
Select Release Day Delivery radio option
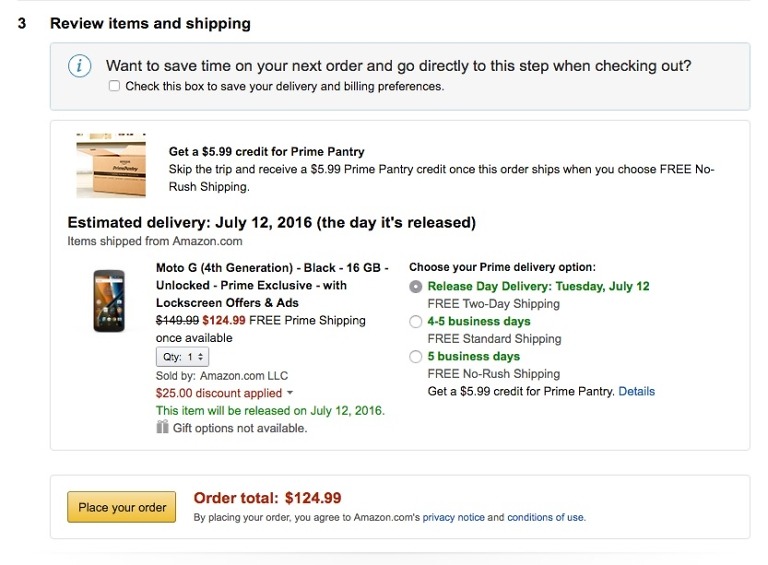417,286
